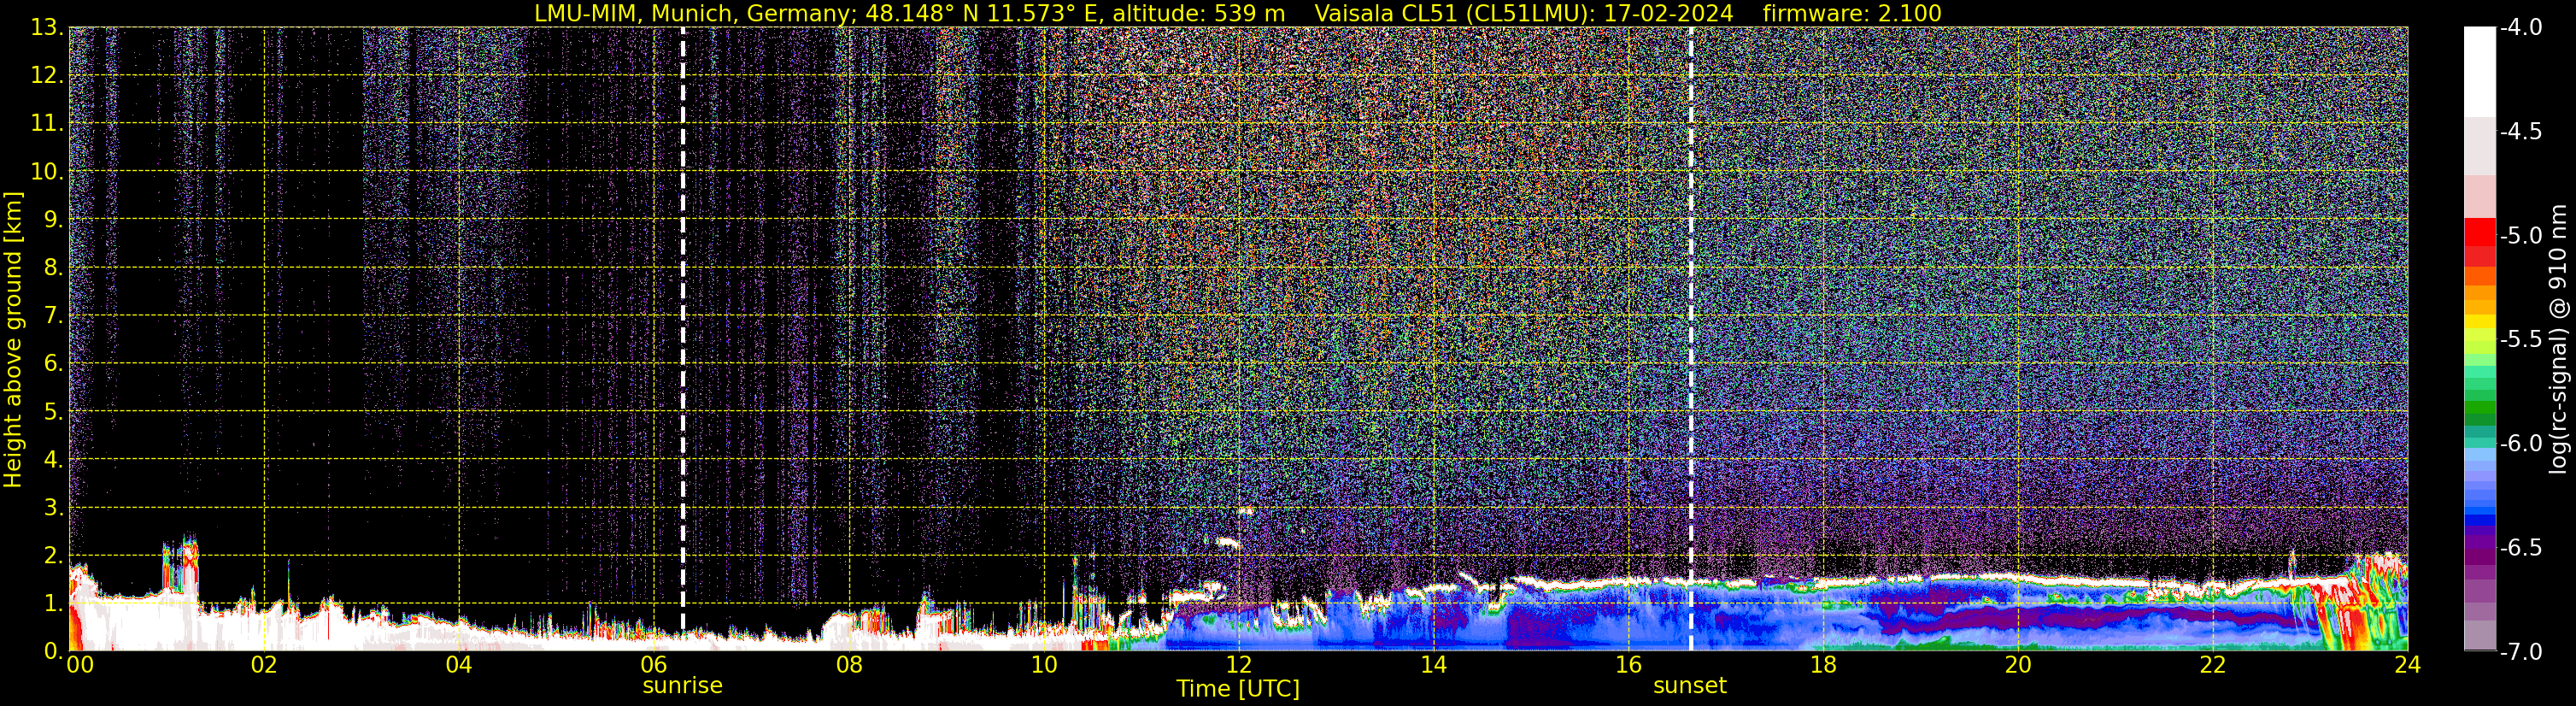Click the 24 time tick label
The height and width of the screenshot is (706, 2576).
click(x=2407, y=664)
